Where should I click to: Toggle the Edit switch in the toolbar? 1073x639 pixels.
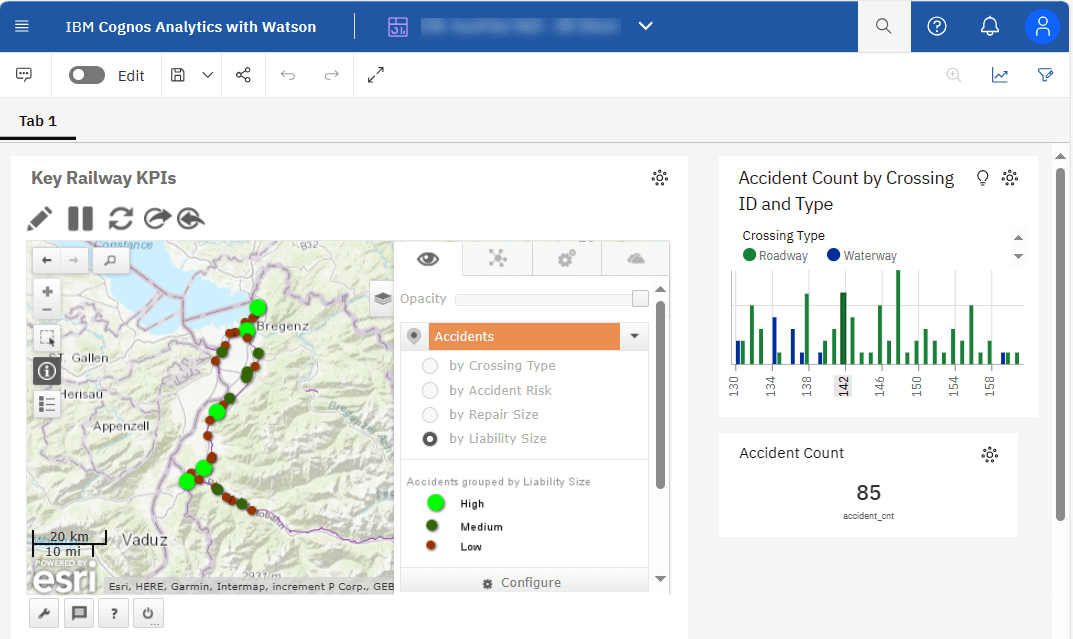coord(86,75)
